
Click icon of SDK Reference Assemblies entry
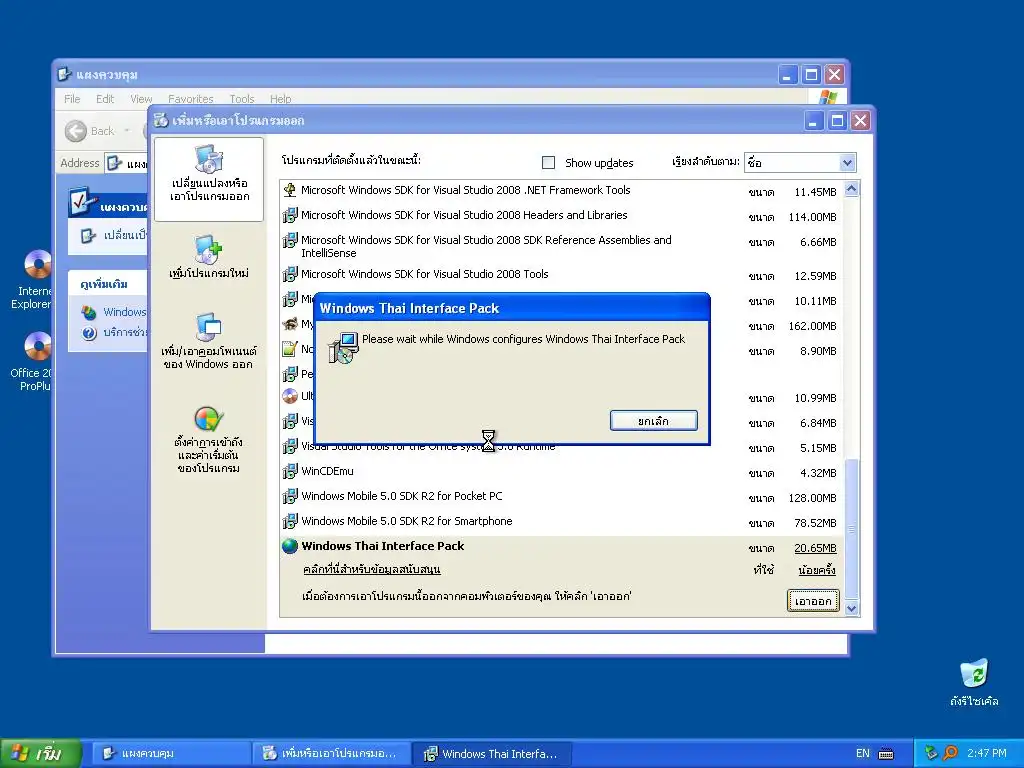coord(290,240)
